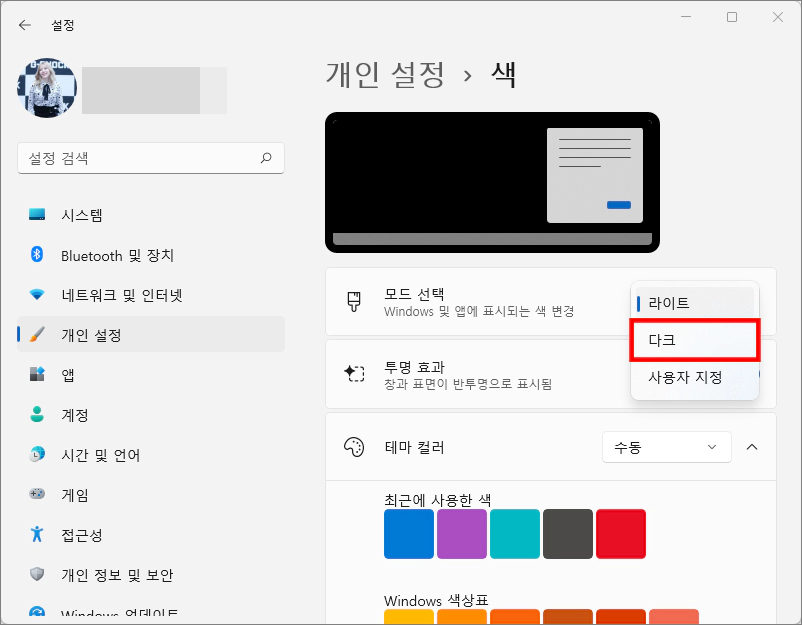Screen dimensions: 802x625
Task: Select 라이트 mode in the dropdown
Action: tap(695, 303)
